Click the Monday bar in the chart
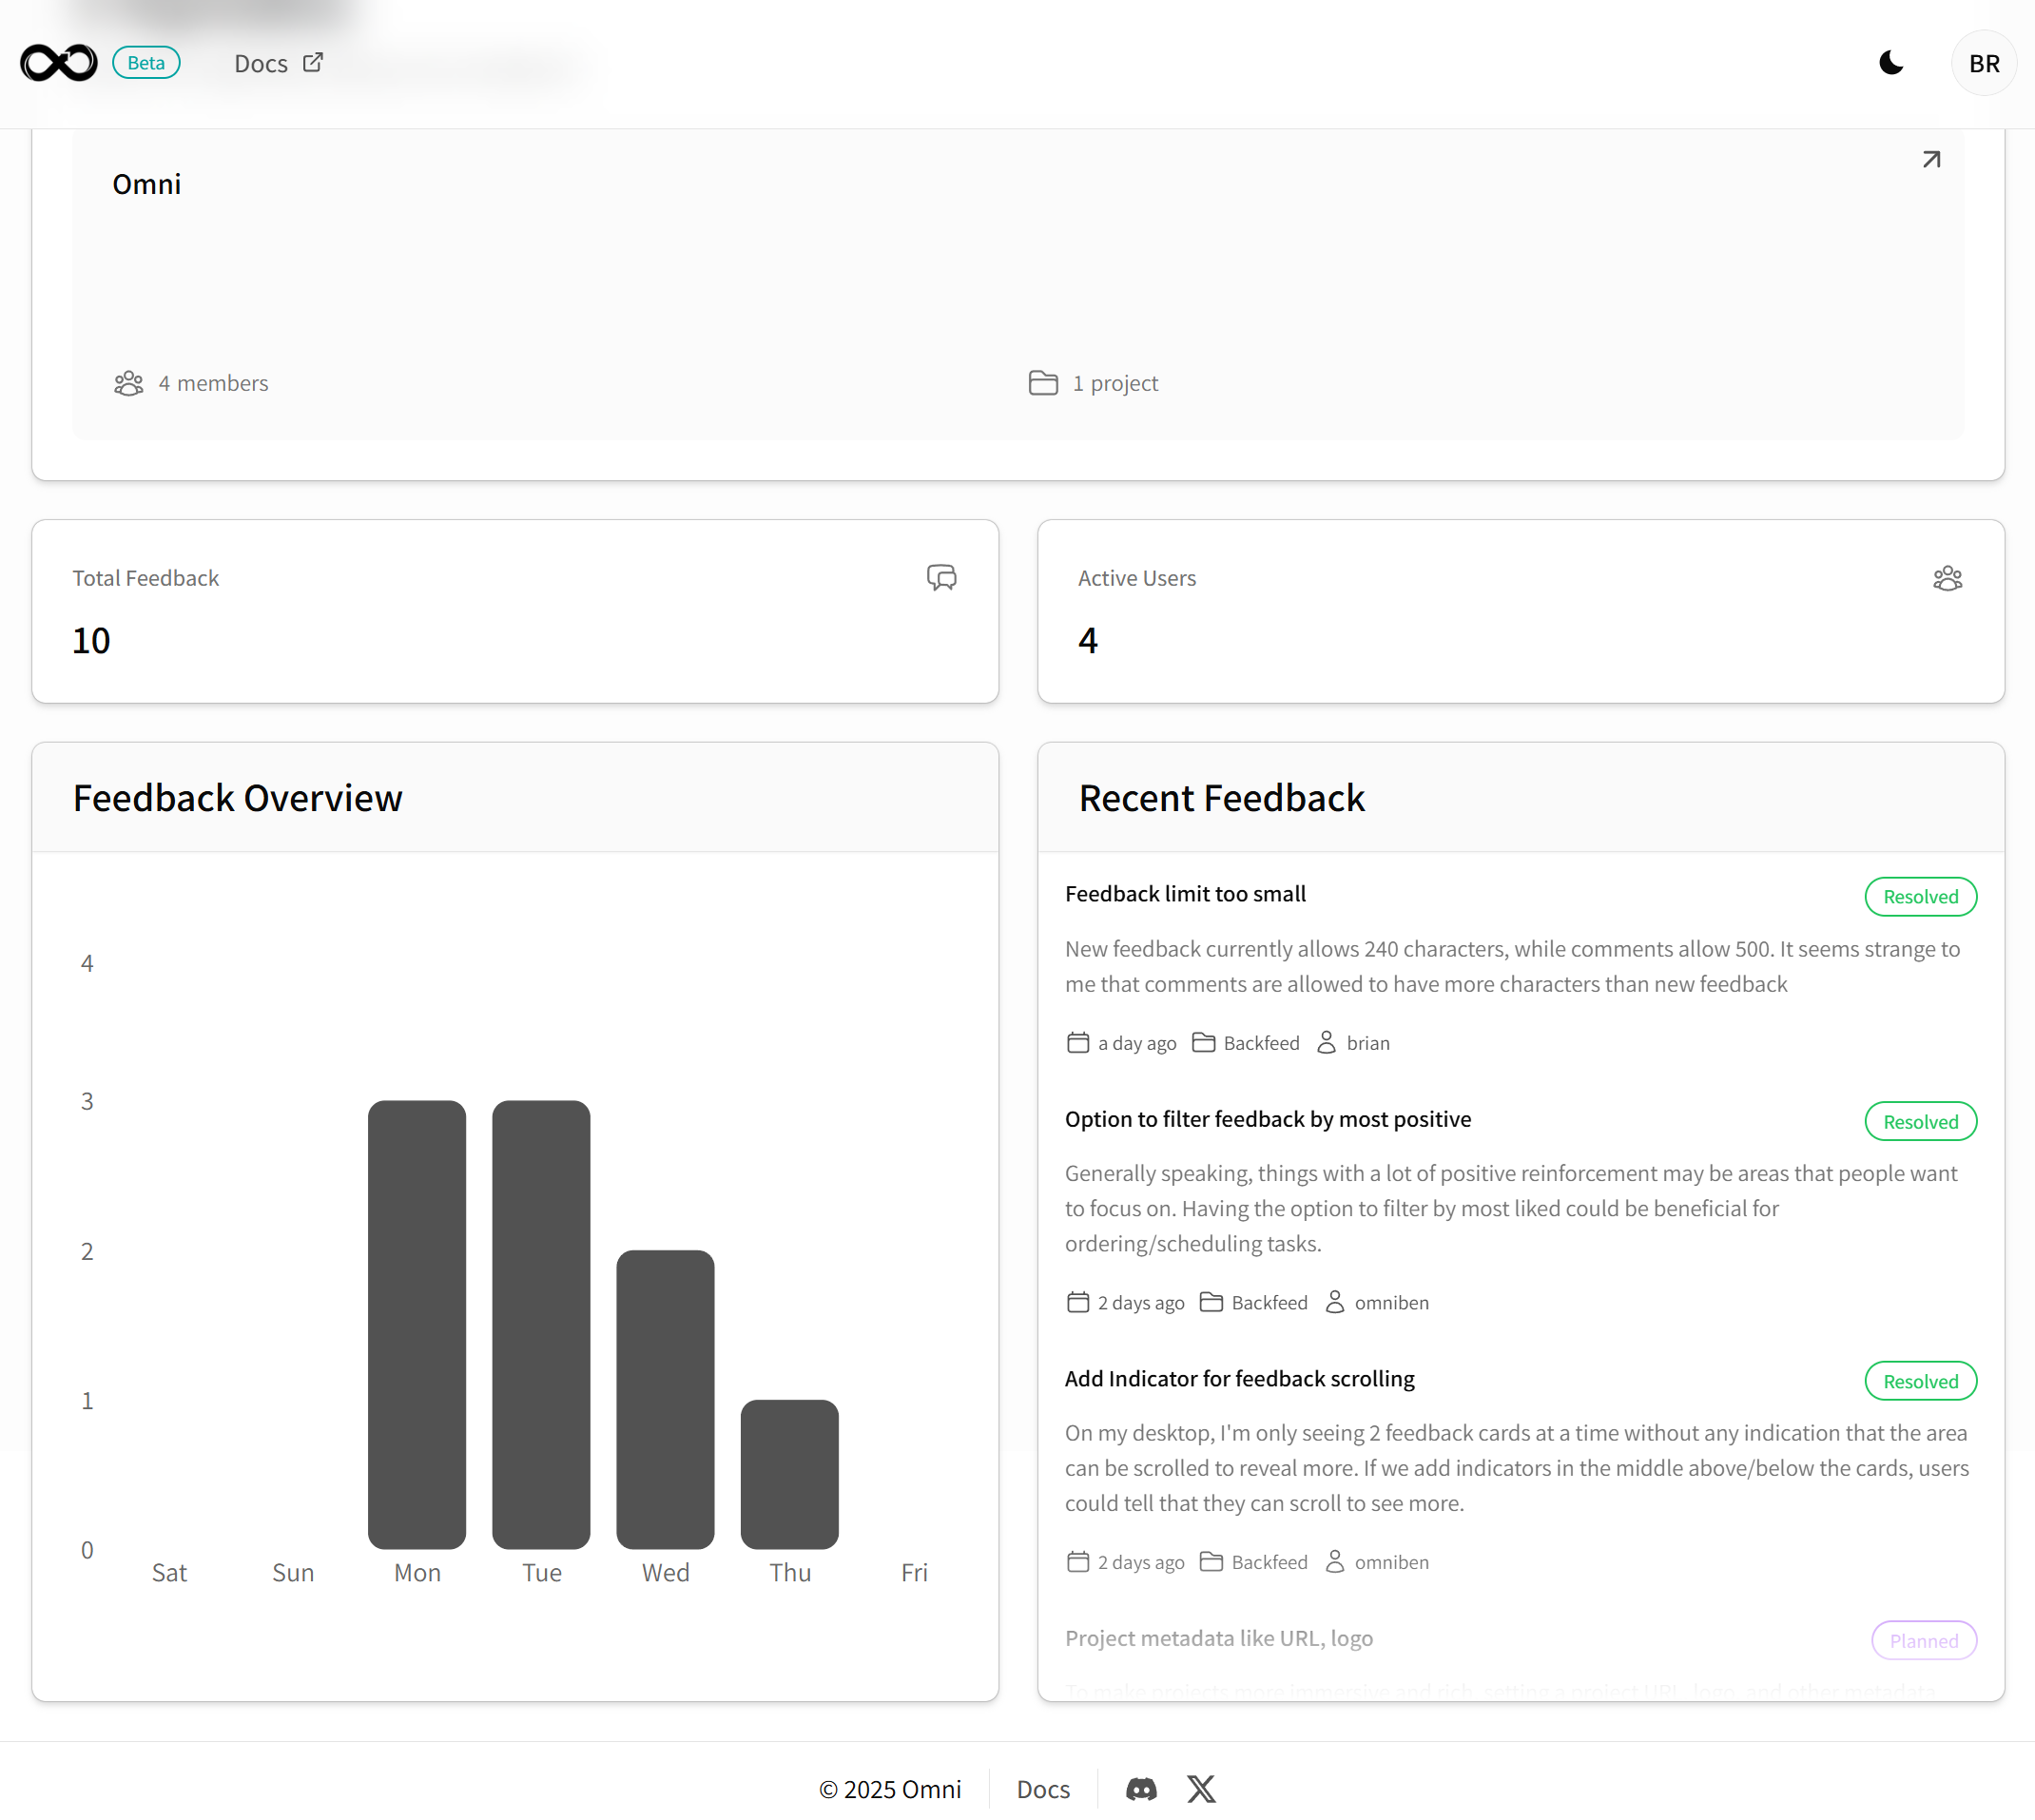Screen dimensions: 2035x1820 pyautogui.click(x=417, y=1325)
